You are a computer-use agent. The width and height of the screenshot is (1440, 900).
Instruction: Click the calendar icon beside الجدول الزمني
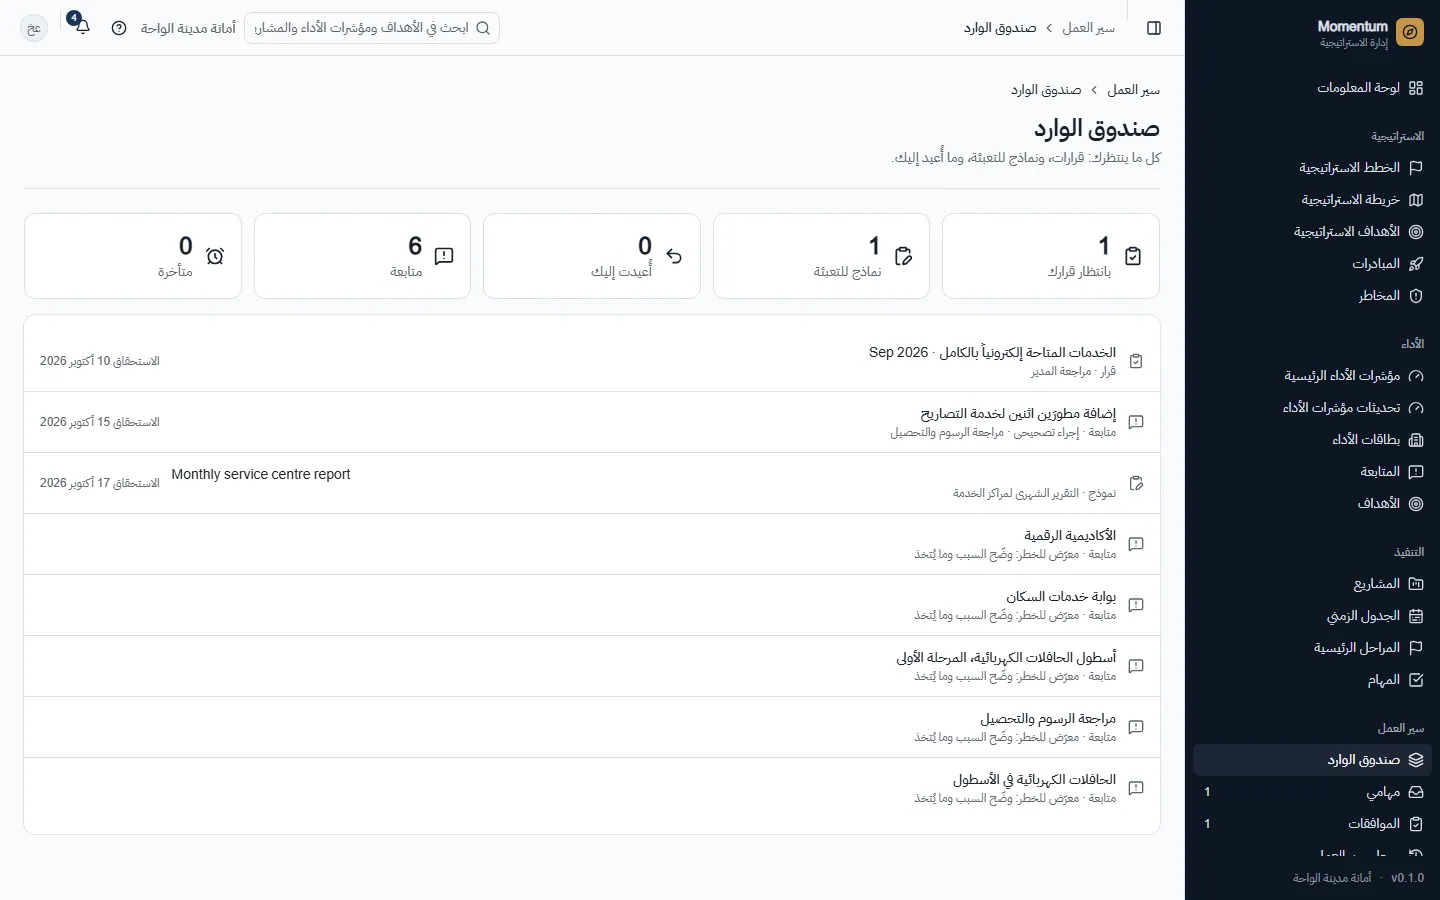1416,616
